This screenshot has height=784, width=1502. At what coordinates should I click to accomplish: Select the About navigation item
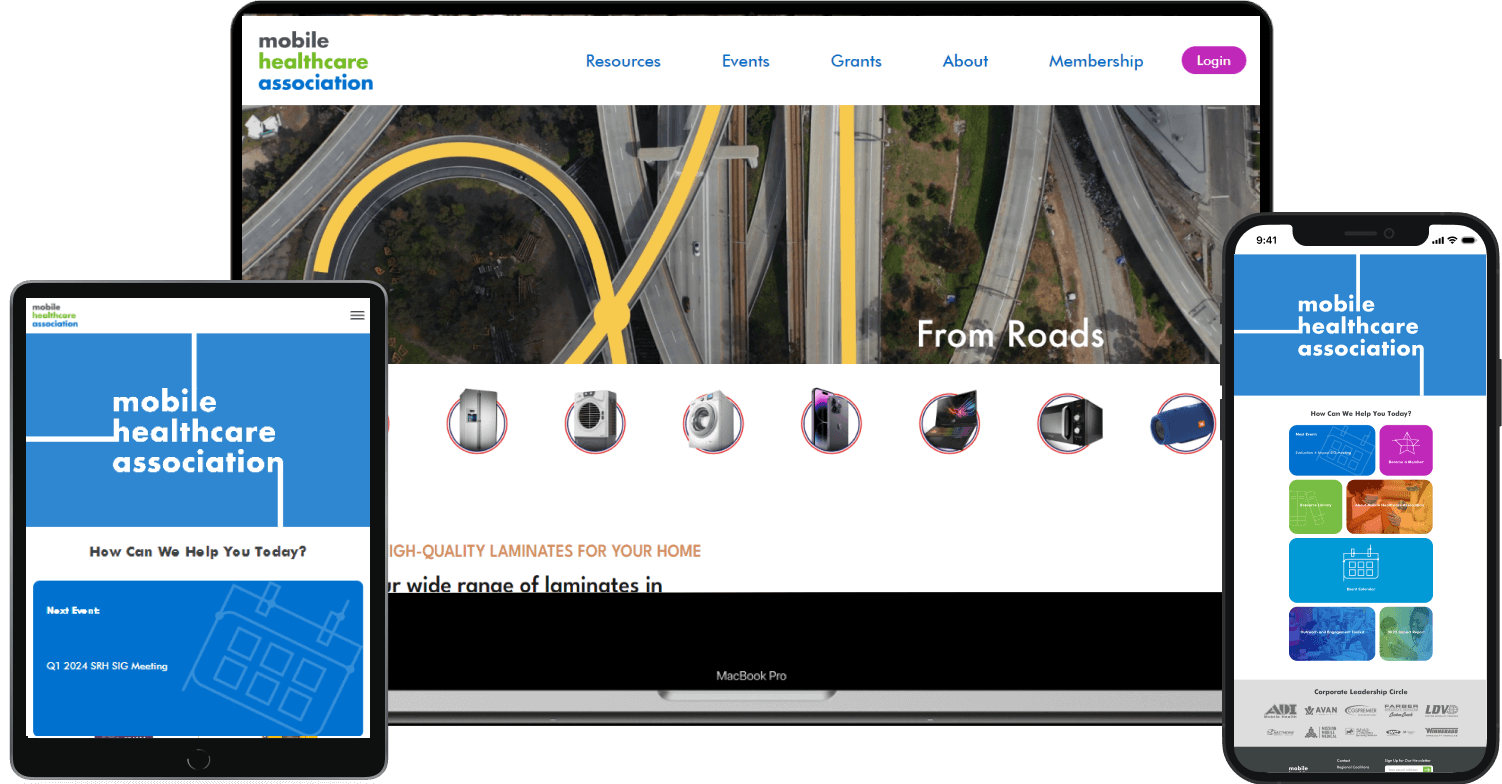tap(965, 61)
